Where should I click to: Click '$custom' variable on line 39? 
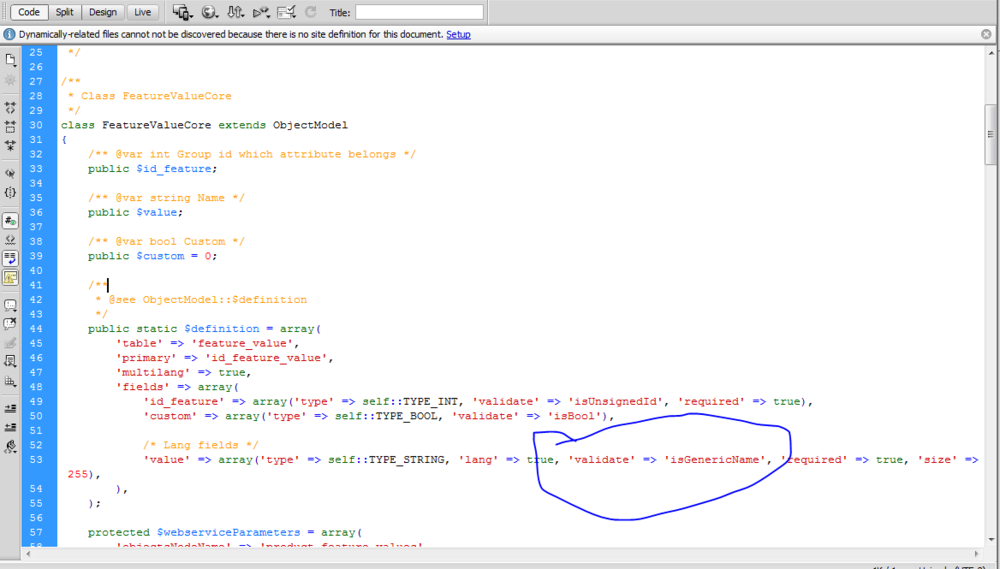pyautogui.click(x=160, y=256)
